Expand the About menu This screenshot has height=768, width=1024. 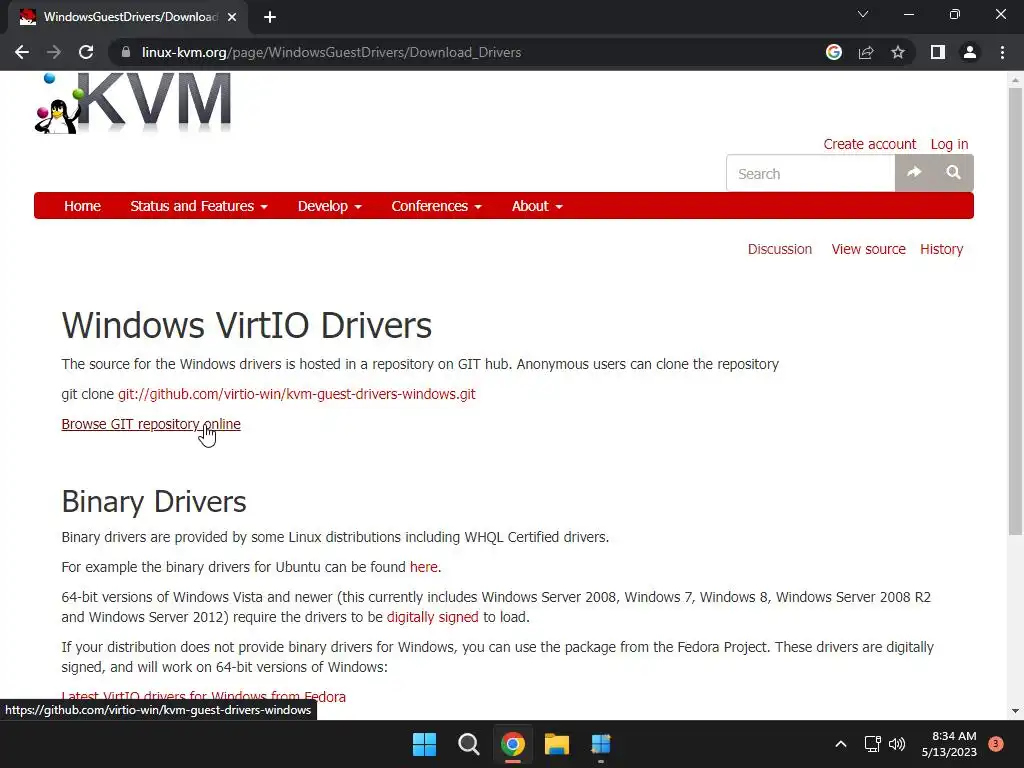coord(537,206)
